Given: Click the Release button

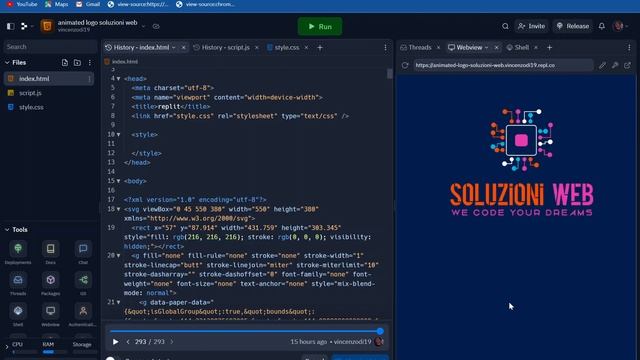Looking at the screenshot, I should [573, 26].
